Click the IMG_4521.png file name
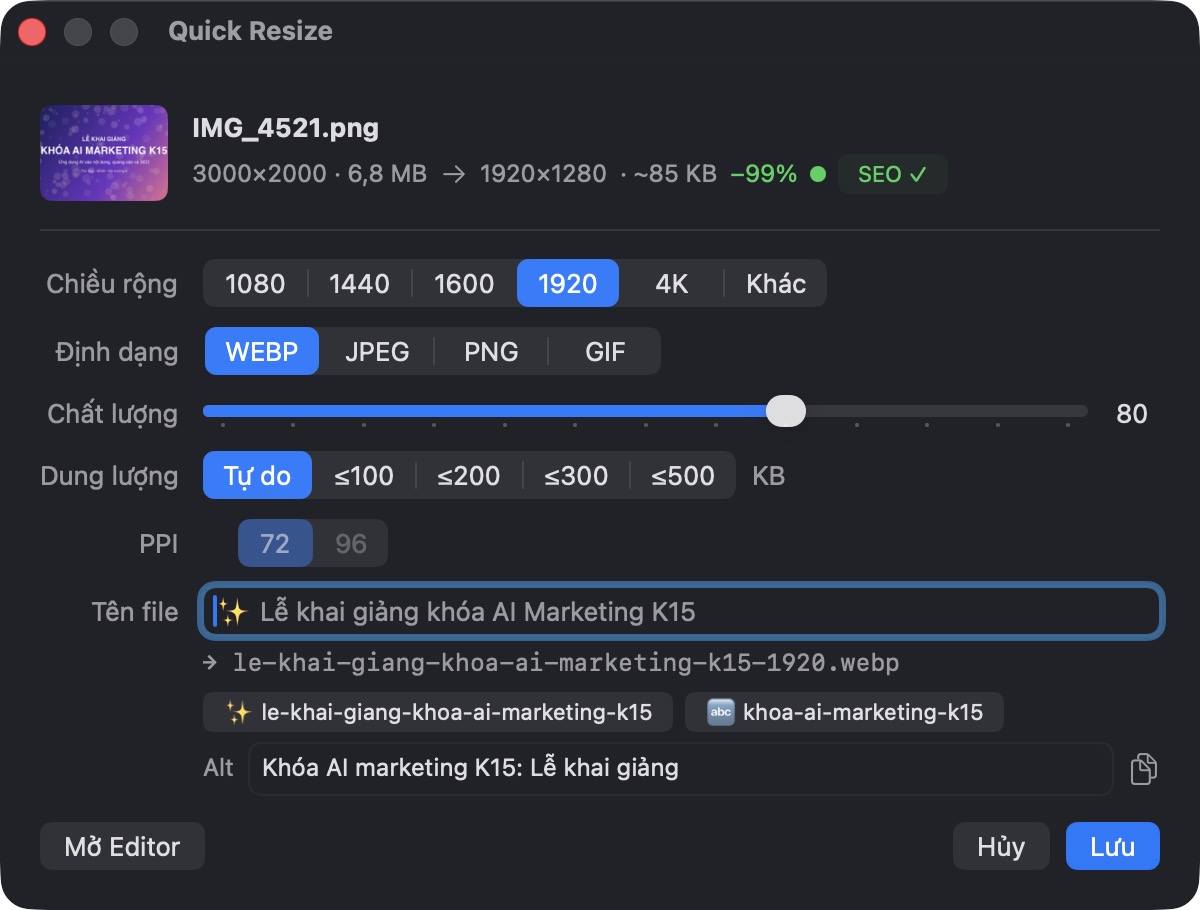 point(285,128)
